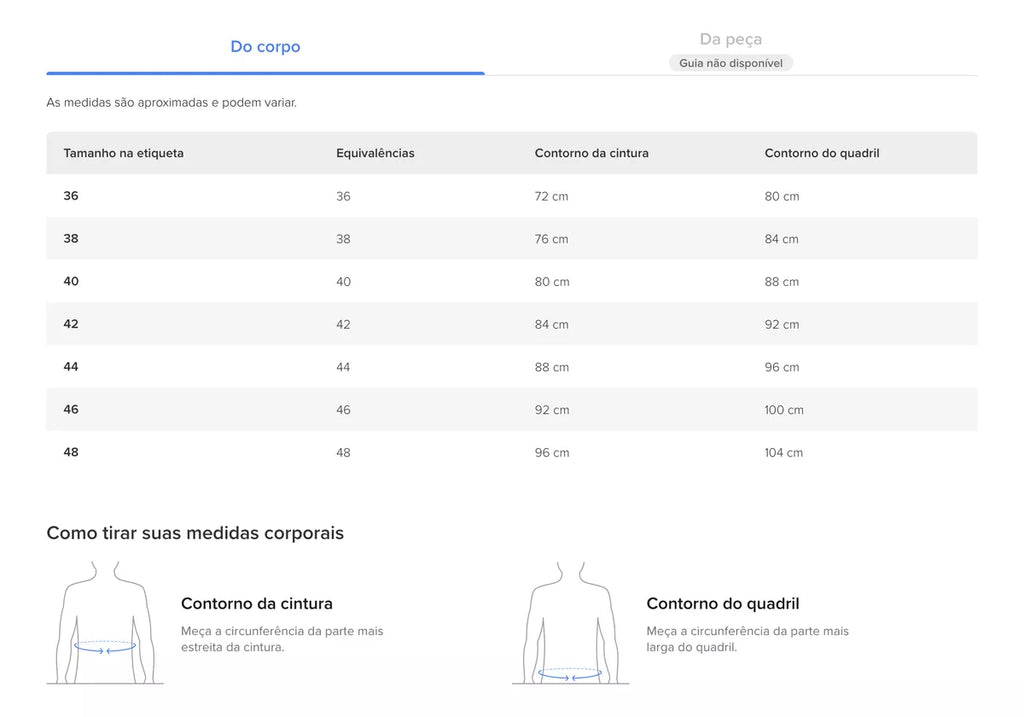Select the Do corpo tab
1024x717 pixels.
click(x=265, y=46)
